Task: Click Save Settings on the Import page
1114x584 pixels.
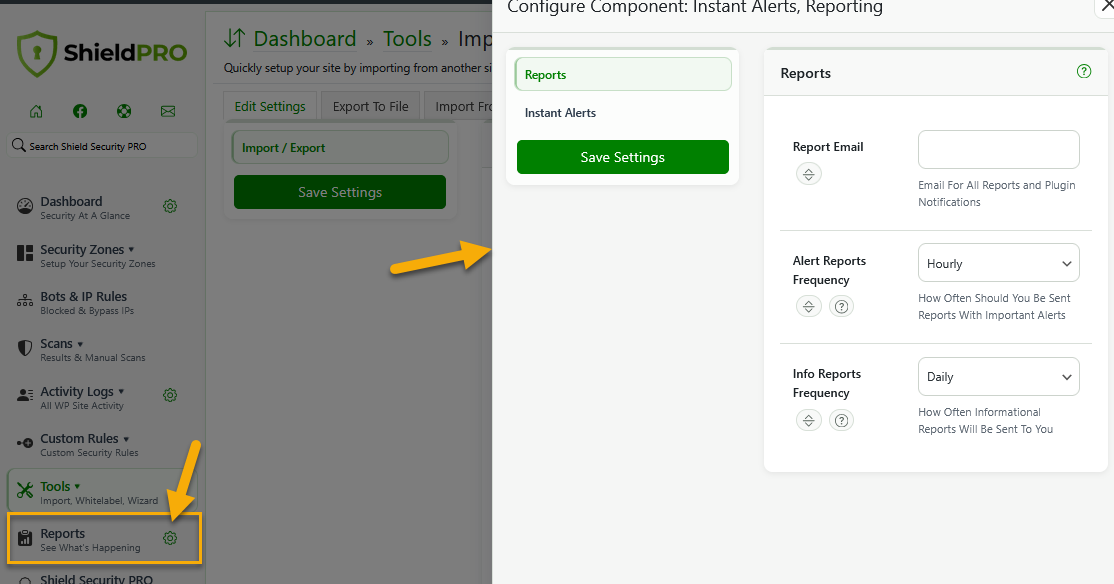Action: [x=340, y=192]
